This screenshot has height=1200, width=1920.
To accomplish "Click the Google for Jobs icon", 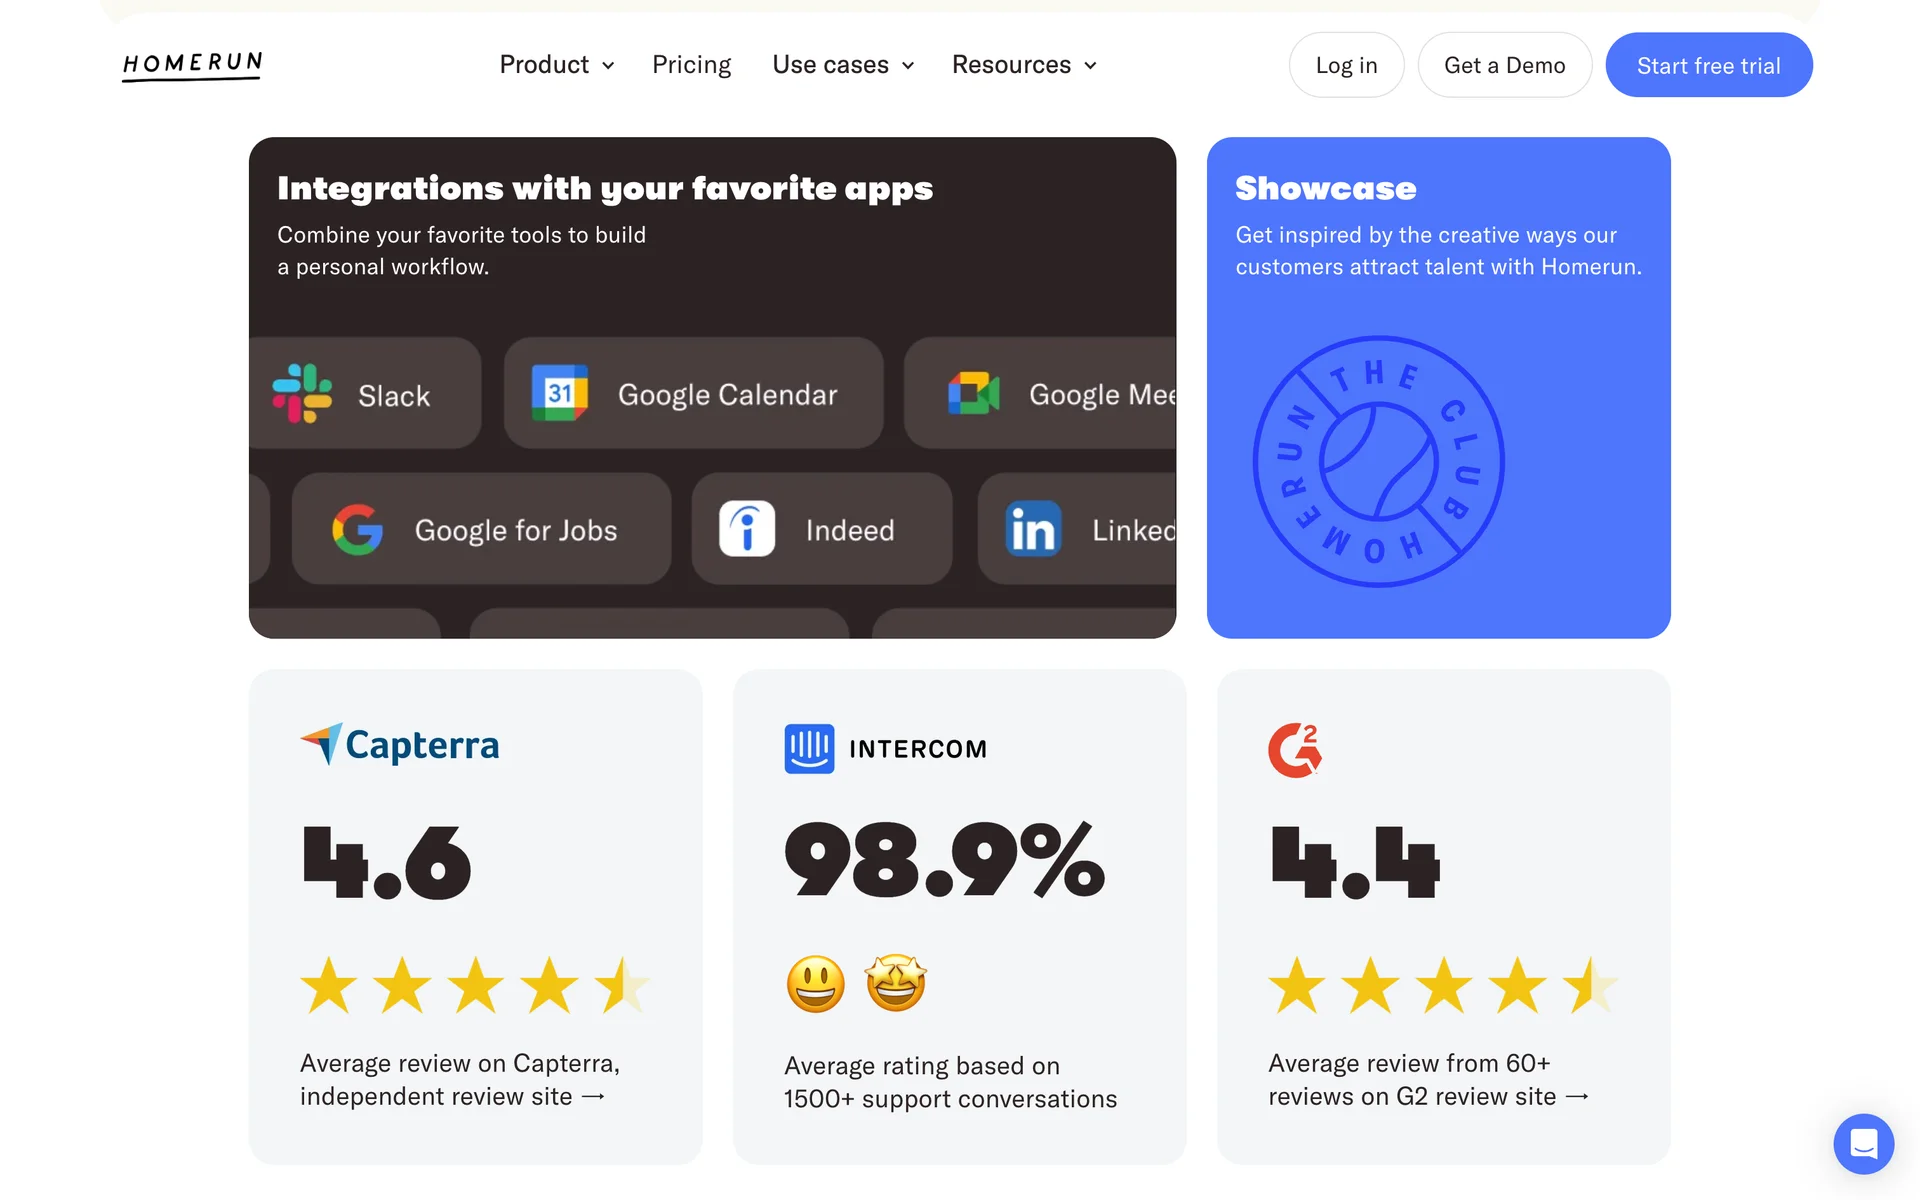I will (357, 529).
